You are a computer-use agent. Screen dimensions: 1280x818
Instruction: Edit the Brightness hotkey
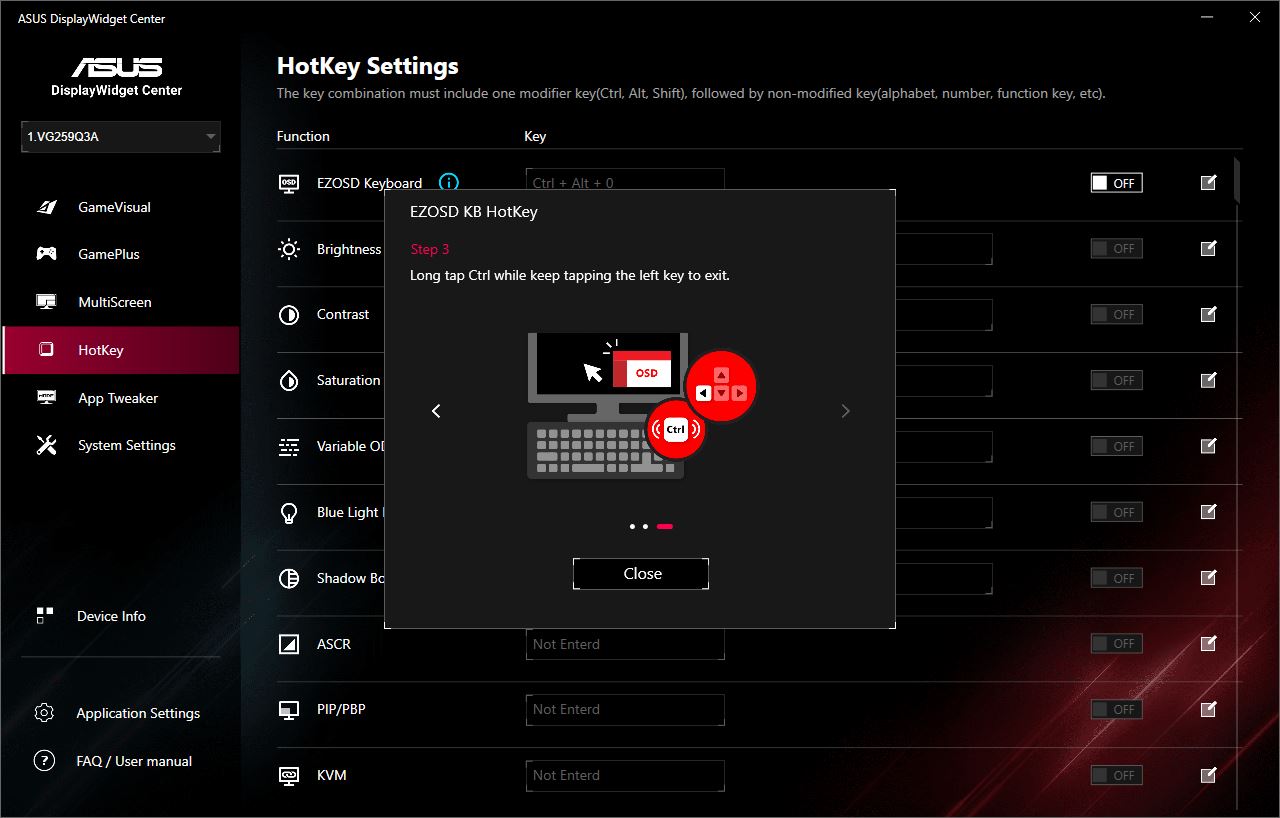click(x=1208, y=249)
